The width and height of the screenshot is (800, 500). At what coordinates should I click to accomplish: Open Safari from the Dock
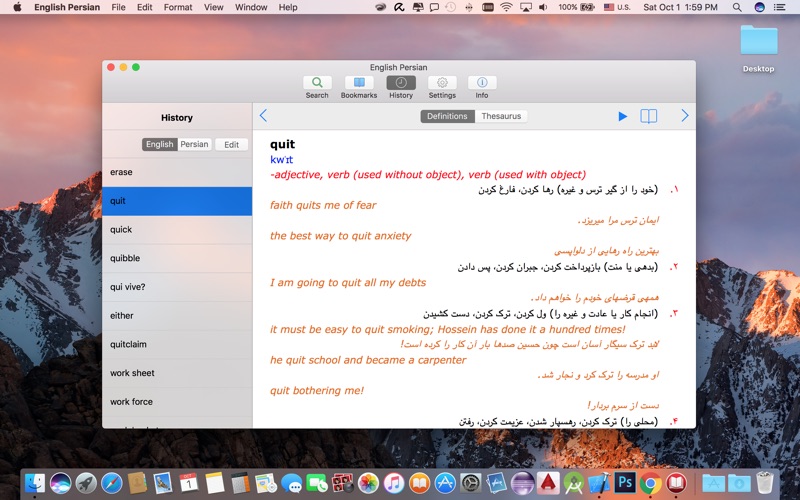112,483
